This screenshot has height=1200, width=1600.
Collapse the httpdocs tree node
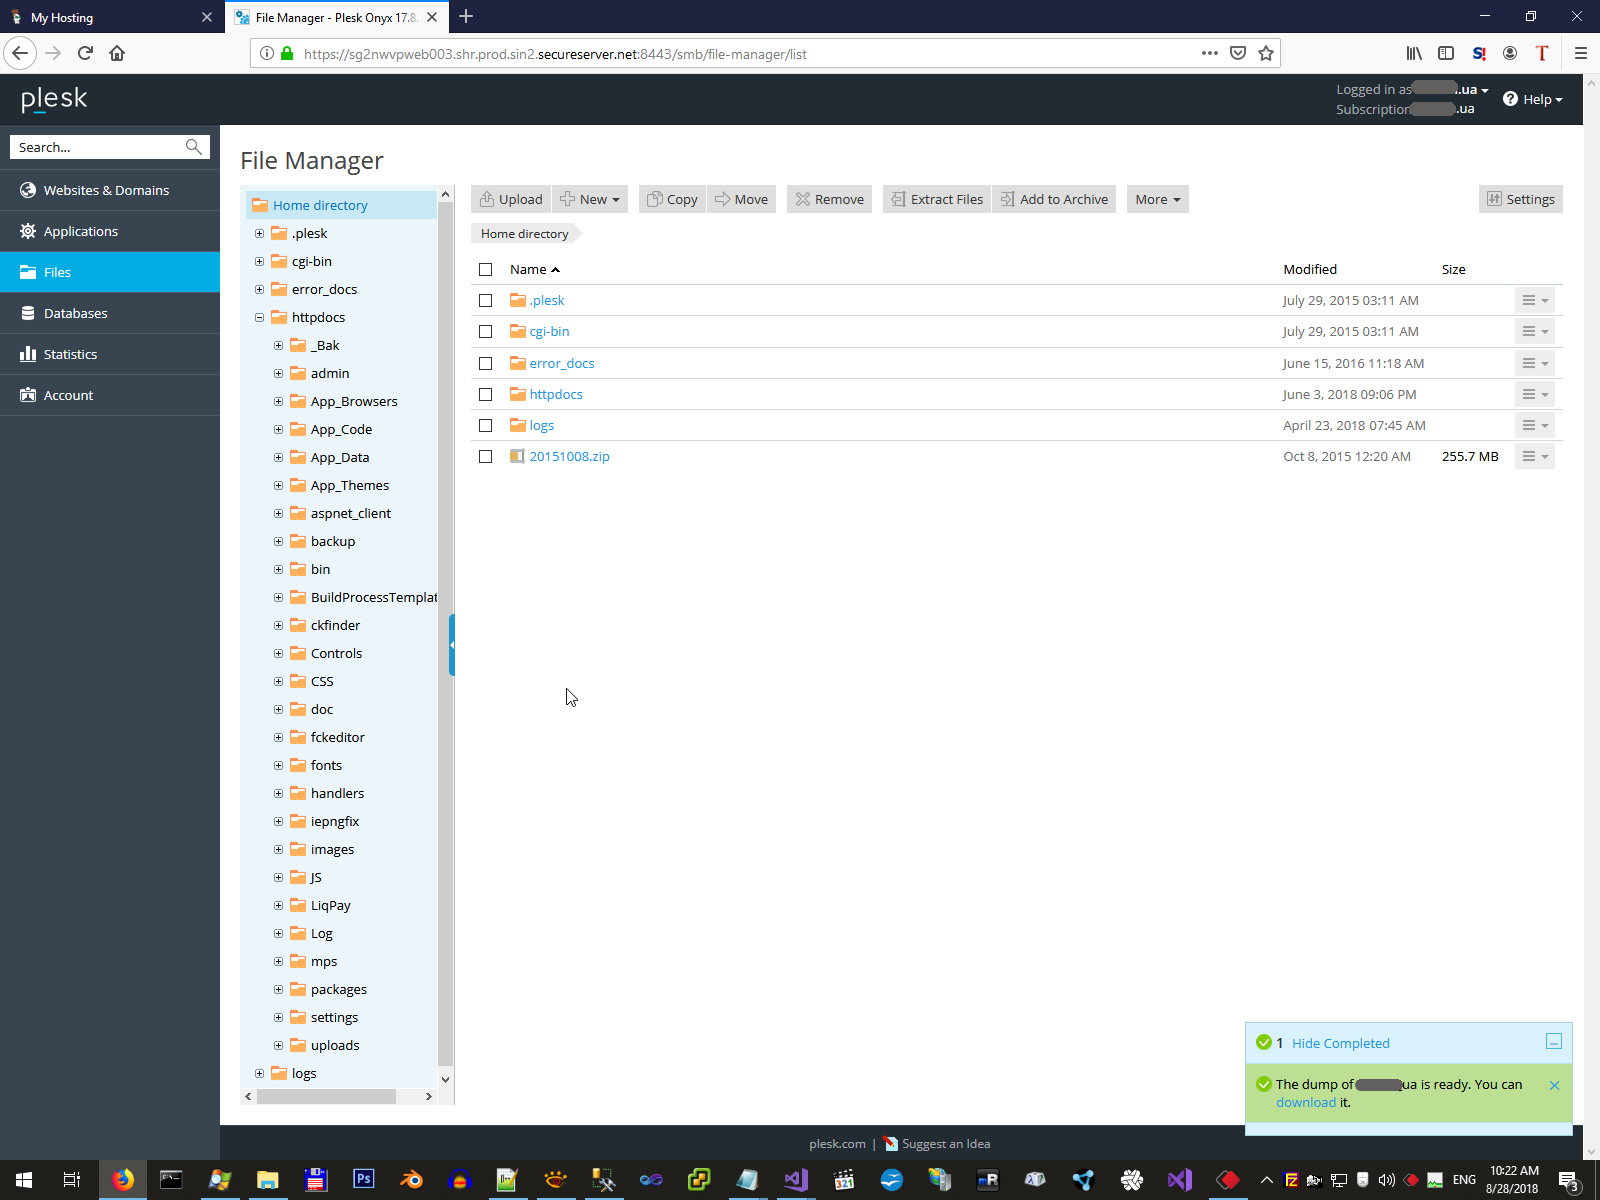(260, 317)
